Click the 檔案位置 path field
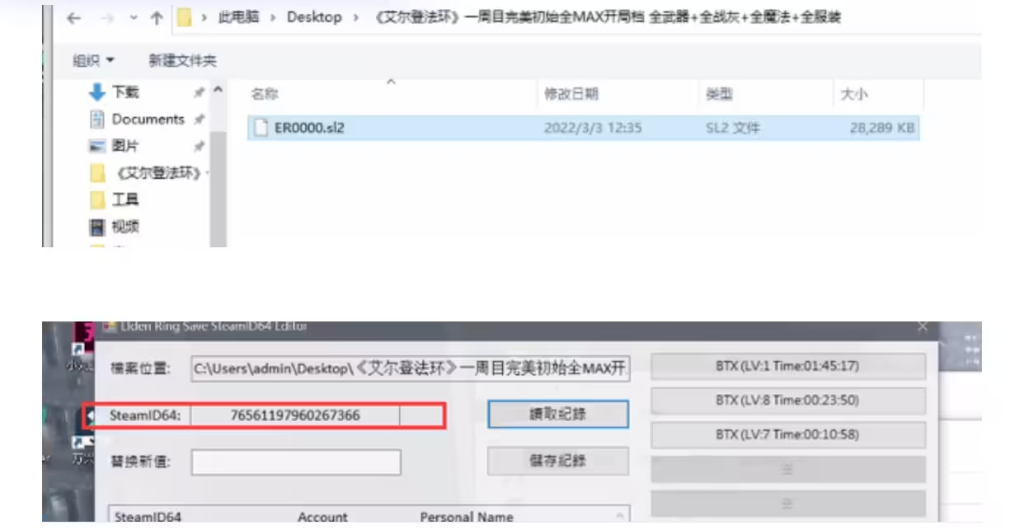 [411, 369]
